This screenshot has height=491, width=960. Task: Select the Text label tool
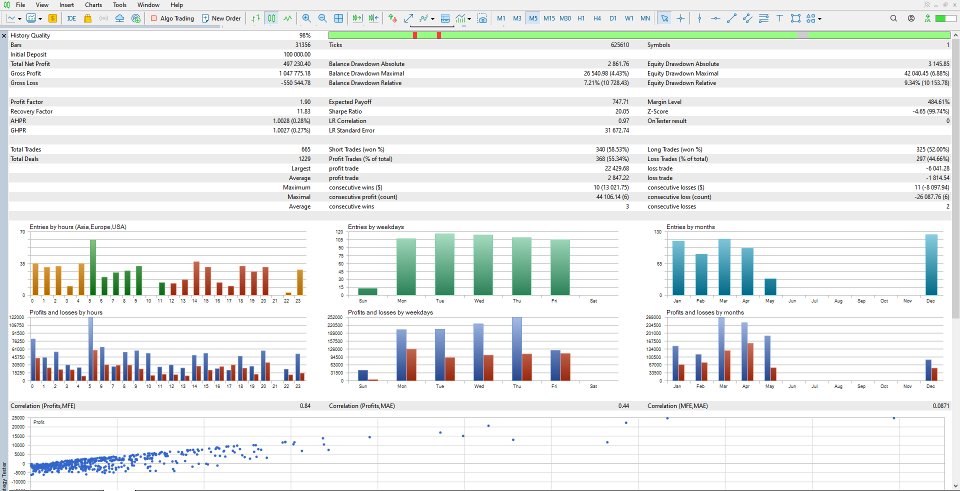[x=779, y=18]
